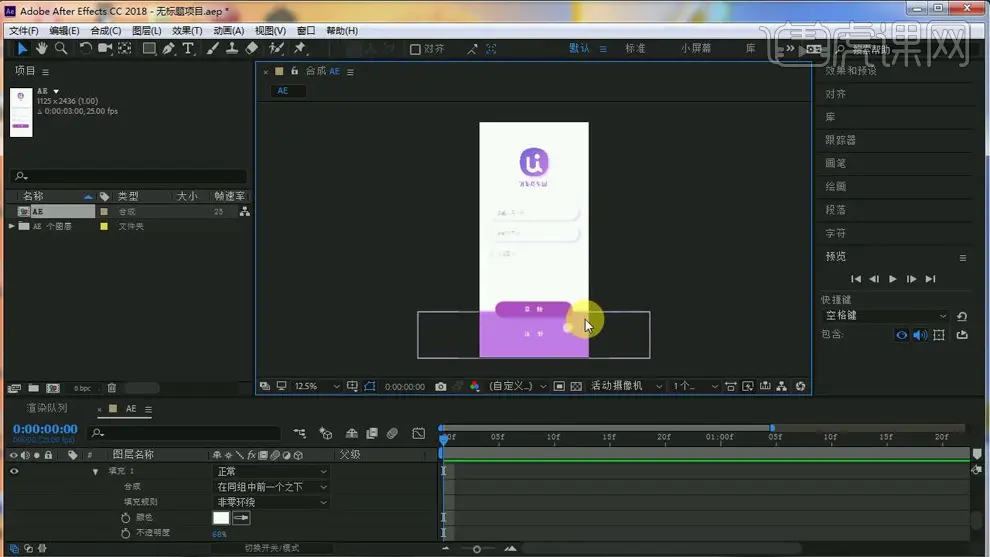The height and width of the screenshot is (557, 990).
Task: Open the 非零环绕 fill rule dropdown
Action: (271, 502)
